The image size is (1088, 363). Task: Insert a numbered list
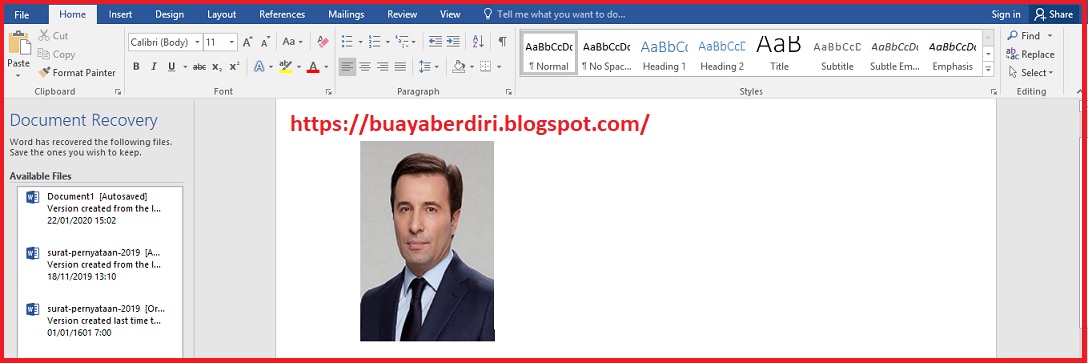pyautogui.click(x=375, y=42)
